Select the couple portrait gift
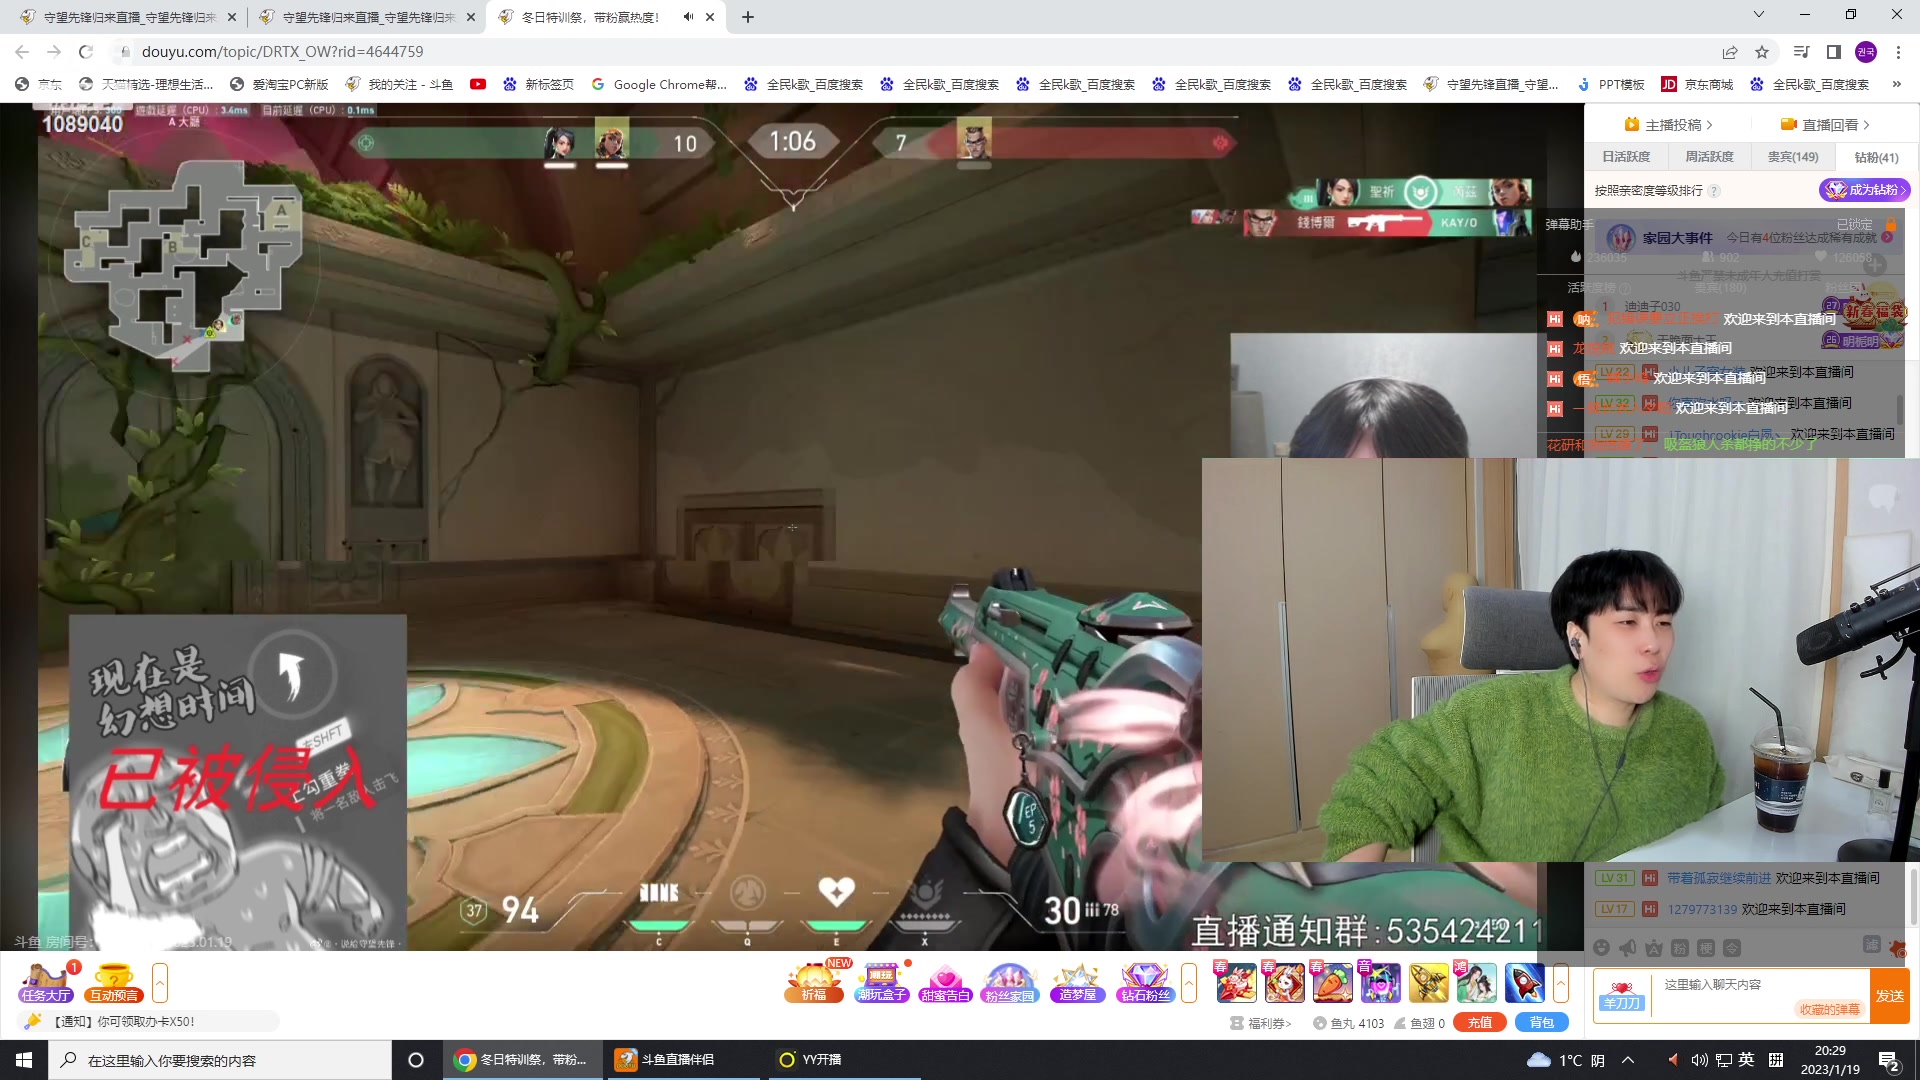Screen dimensions: 1920x1080 tap(1476, 983)
